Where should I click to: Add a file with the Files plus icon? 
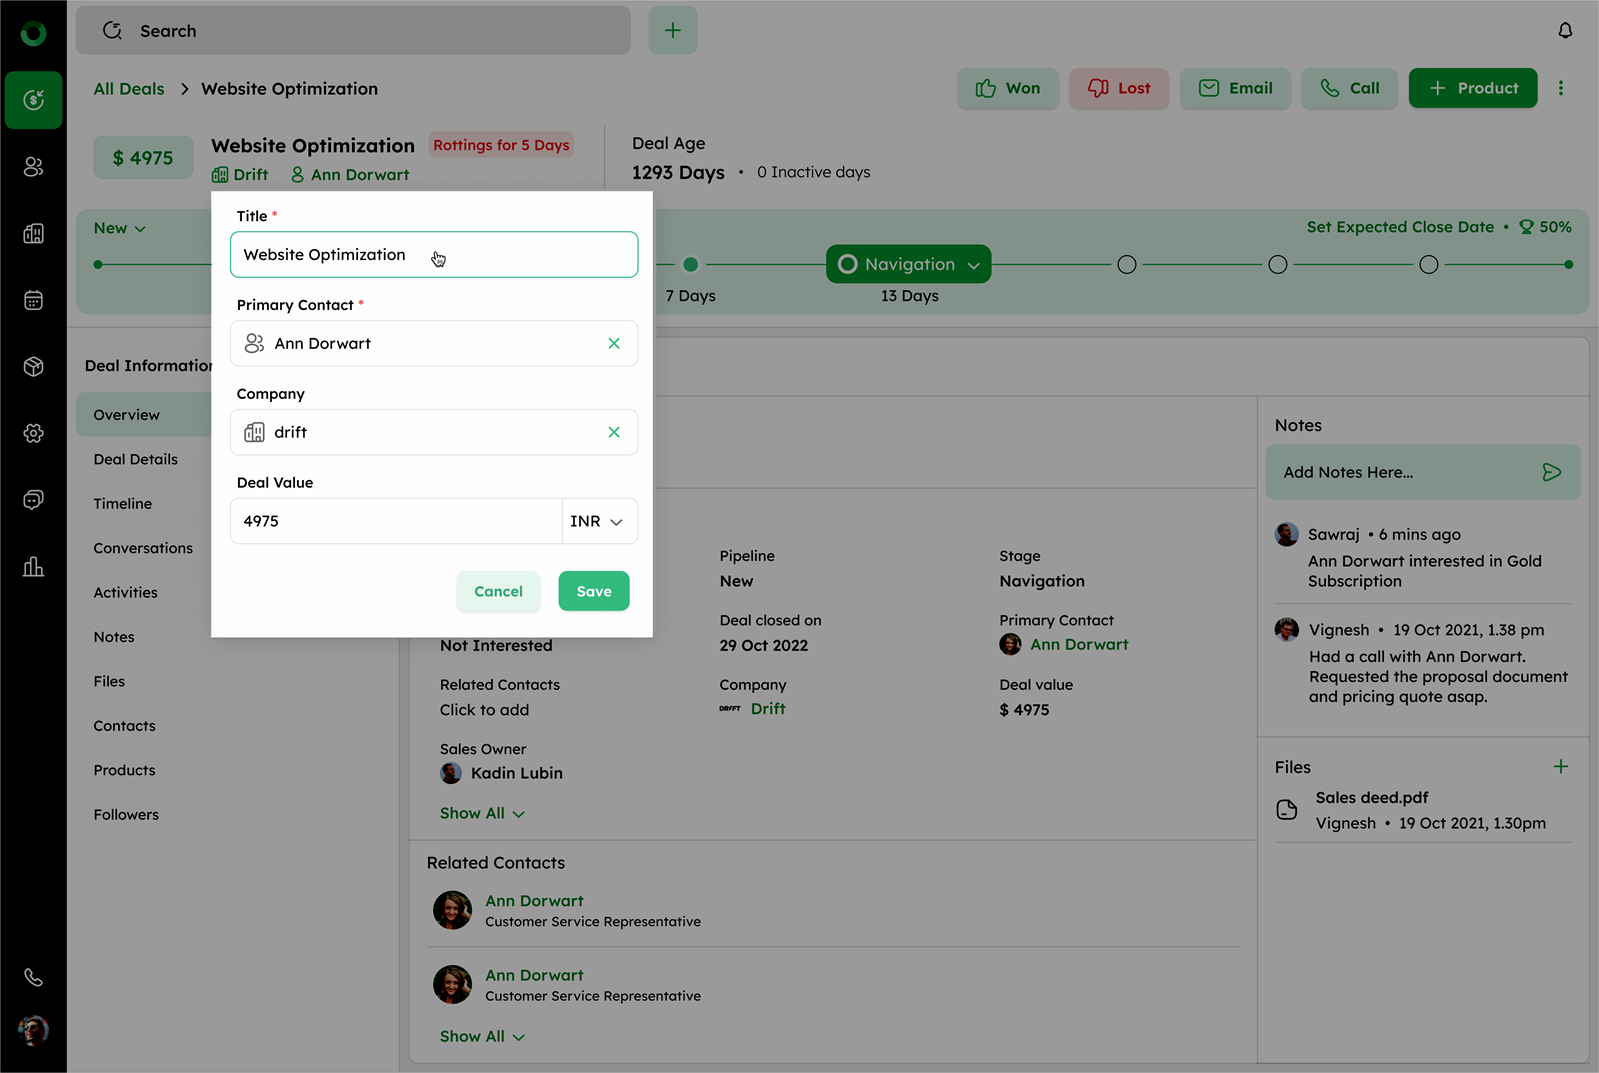point(1560,767)
